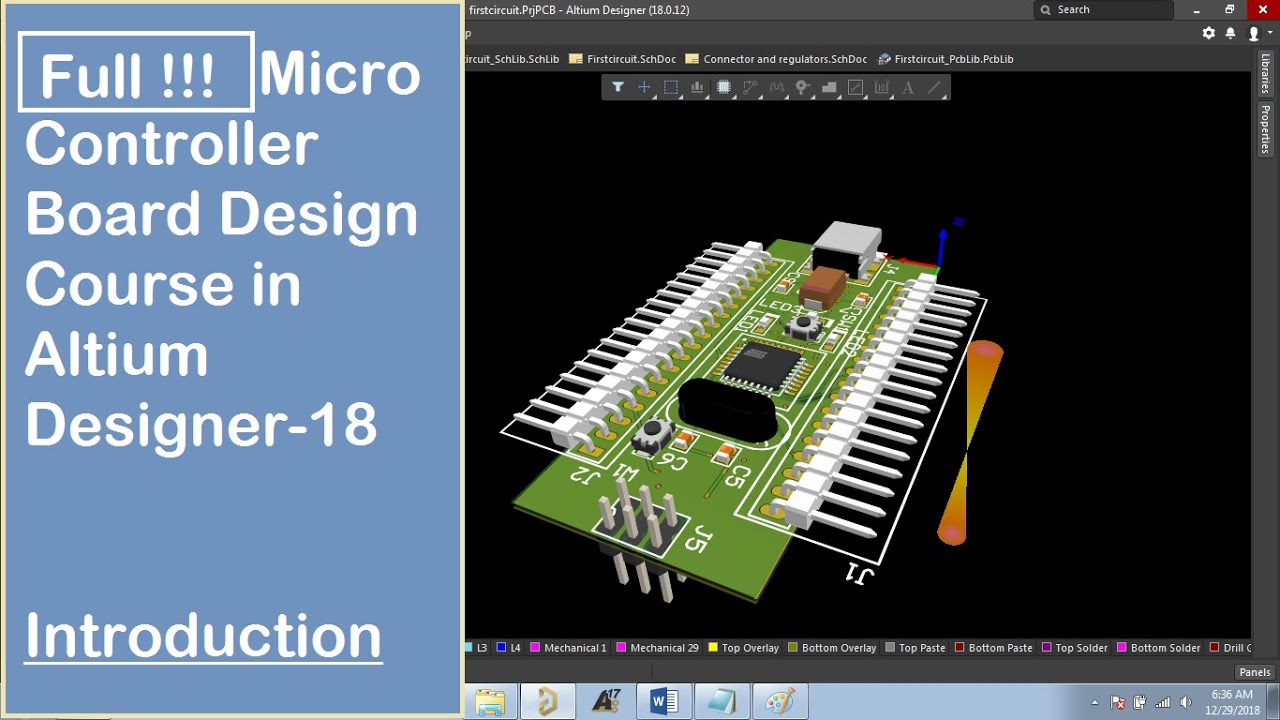1280x720 pixels.
Task: Click the Panels button
Action: pos(1255,672)
